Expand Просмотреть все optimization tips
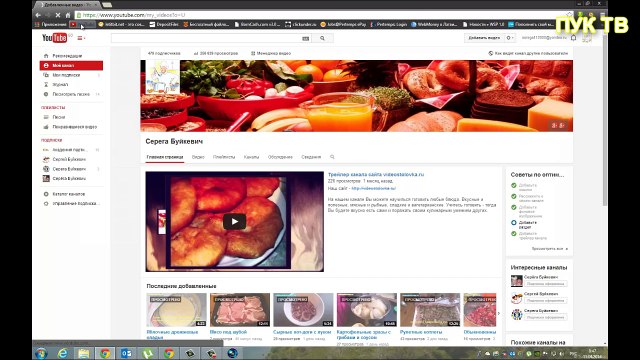 click(x=549, y=249)
